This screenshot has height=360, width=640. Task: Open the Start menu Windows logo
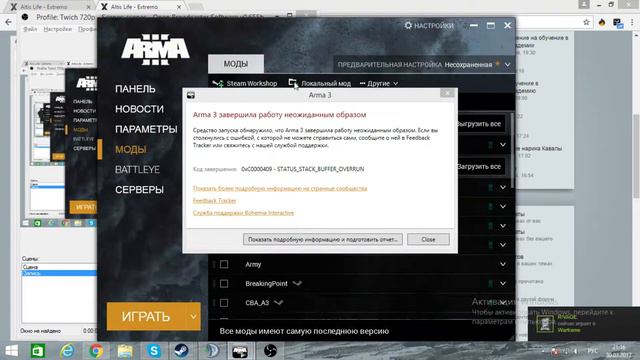coord(11,351)
